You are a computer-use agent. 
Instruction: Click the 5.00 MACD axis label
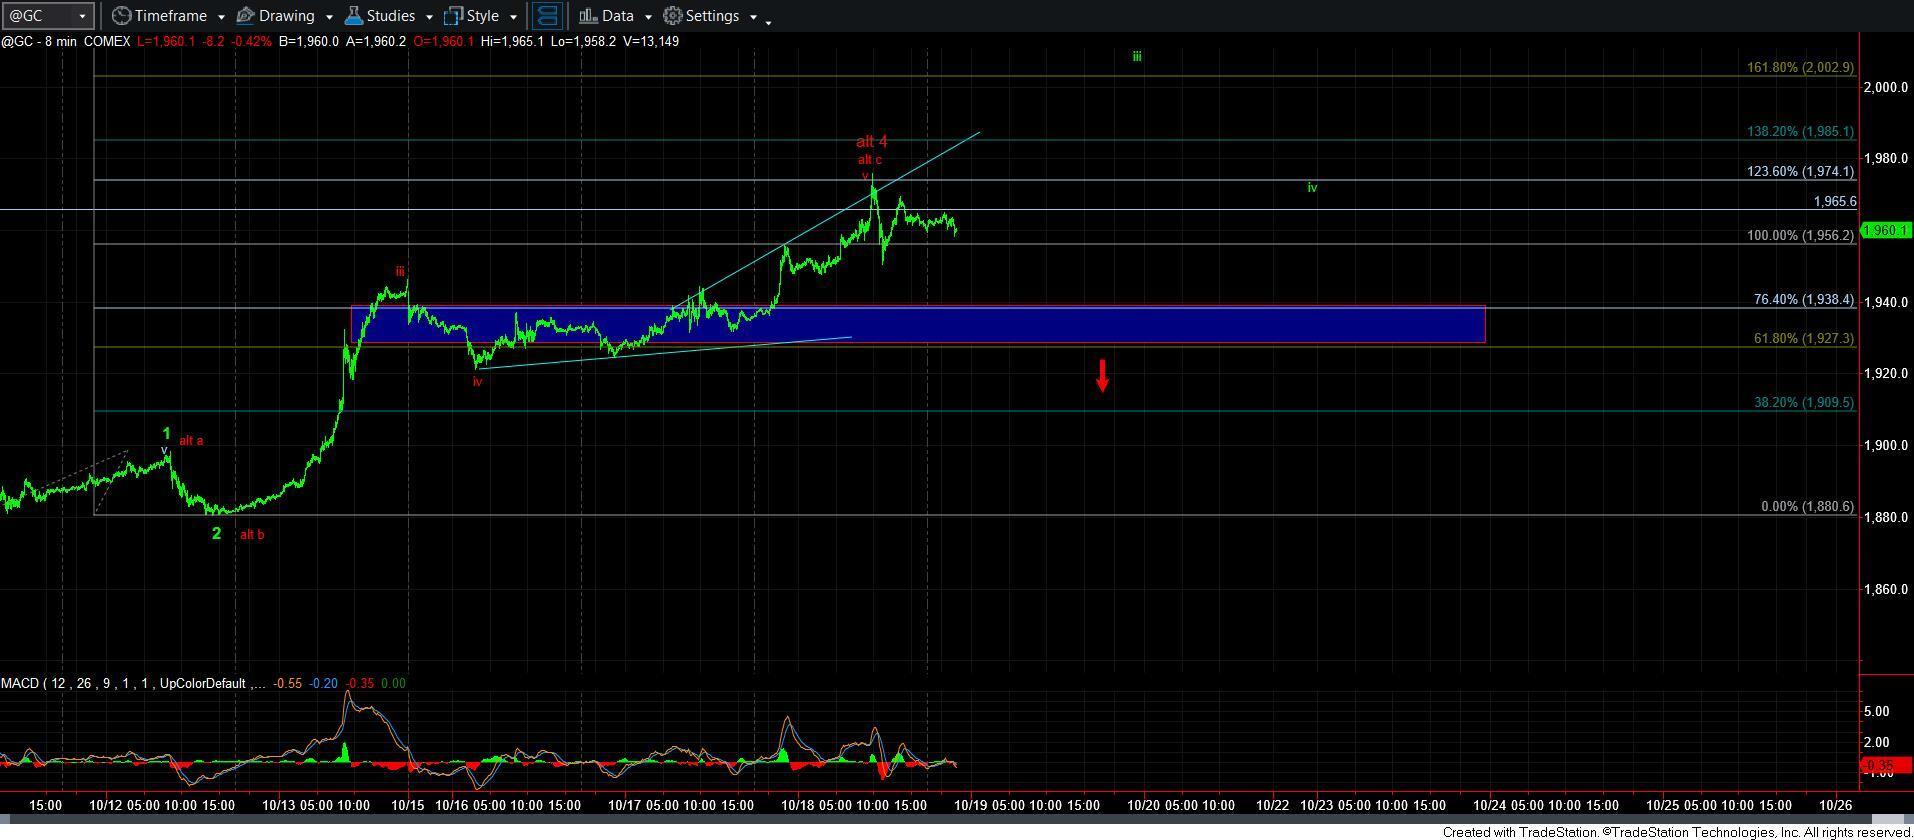click(x=1876, y=712)
